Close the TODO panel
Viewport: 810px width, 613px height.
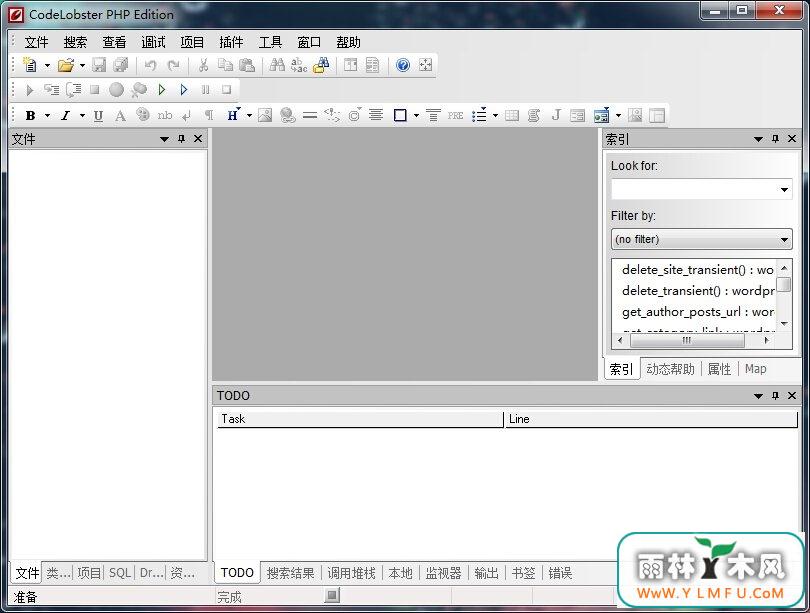click(791, 396)
